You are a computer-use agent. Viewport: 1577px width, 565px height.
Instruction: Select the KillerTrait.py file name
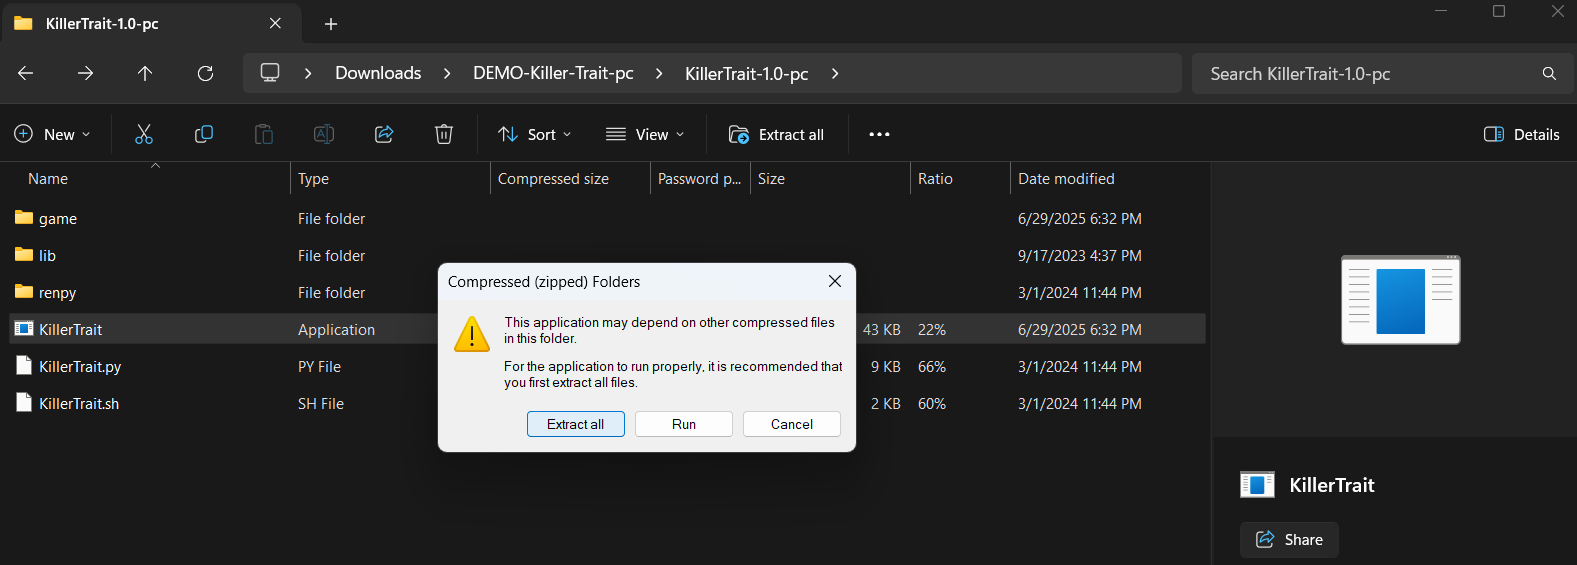pos(80,366)
